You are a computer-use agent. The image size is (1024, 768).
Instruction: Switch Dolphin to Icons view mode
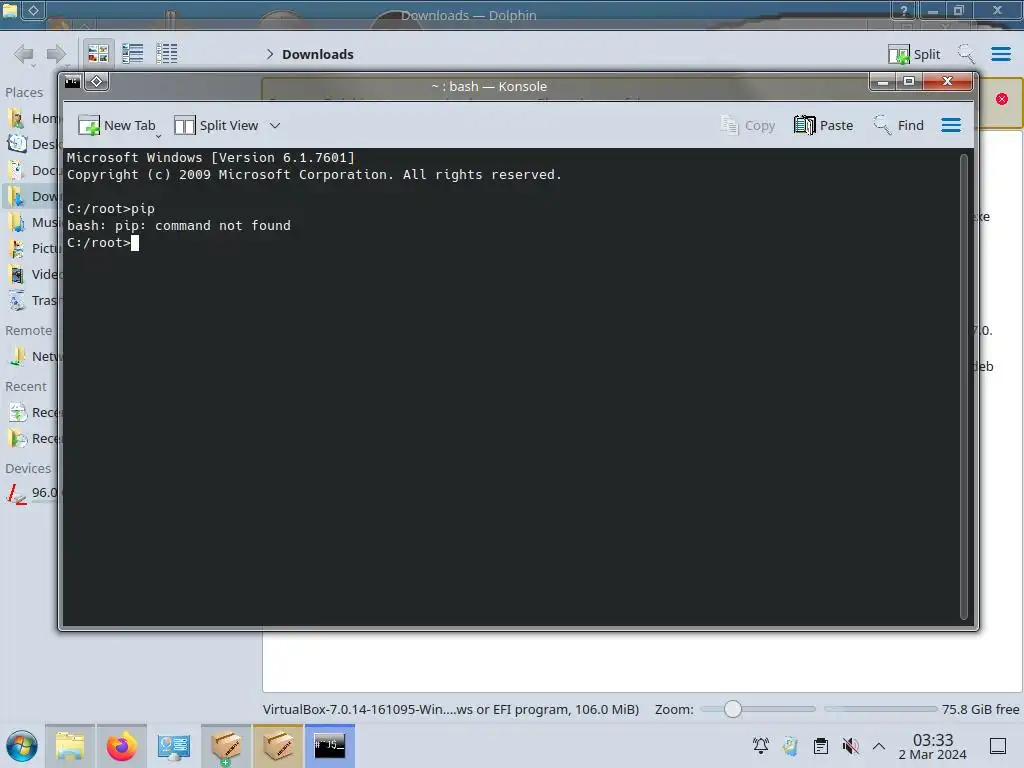pos(98,54)
